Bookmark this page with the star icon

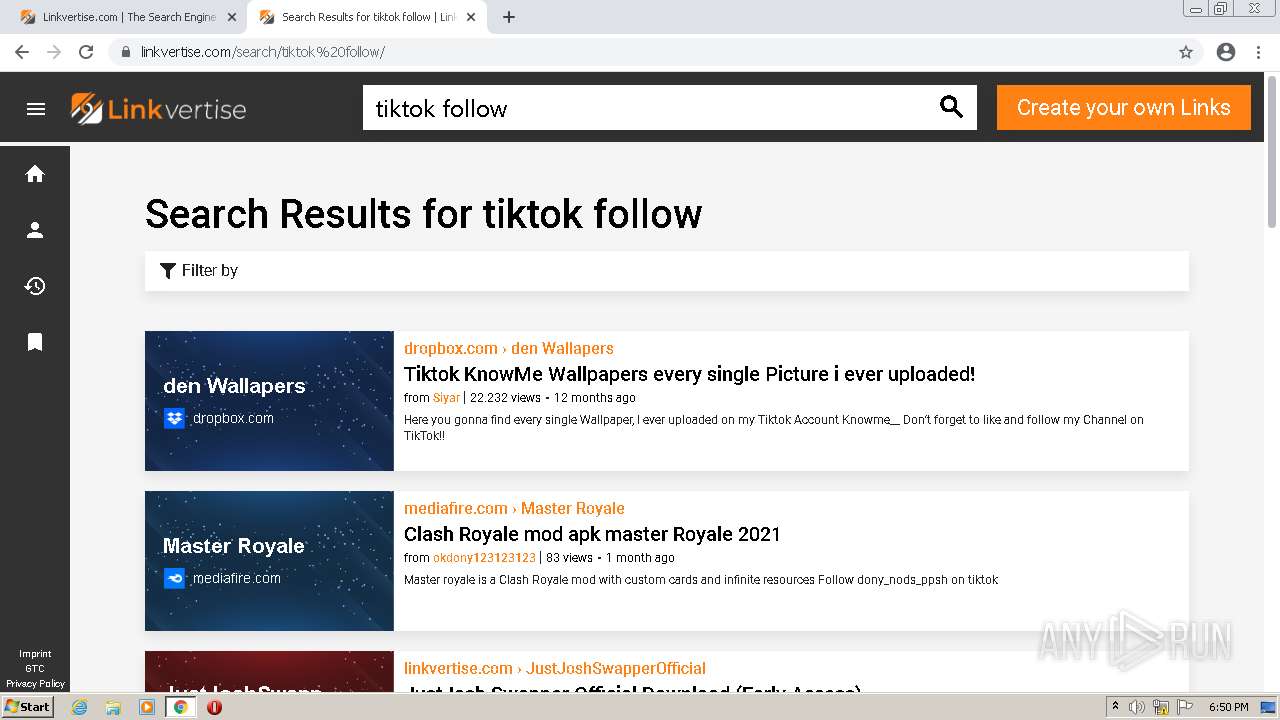coord(1186,52)
